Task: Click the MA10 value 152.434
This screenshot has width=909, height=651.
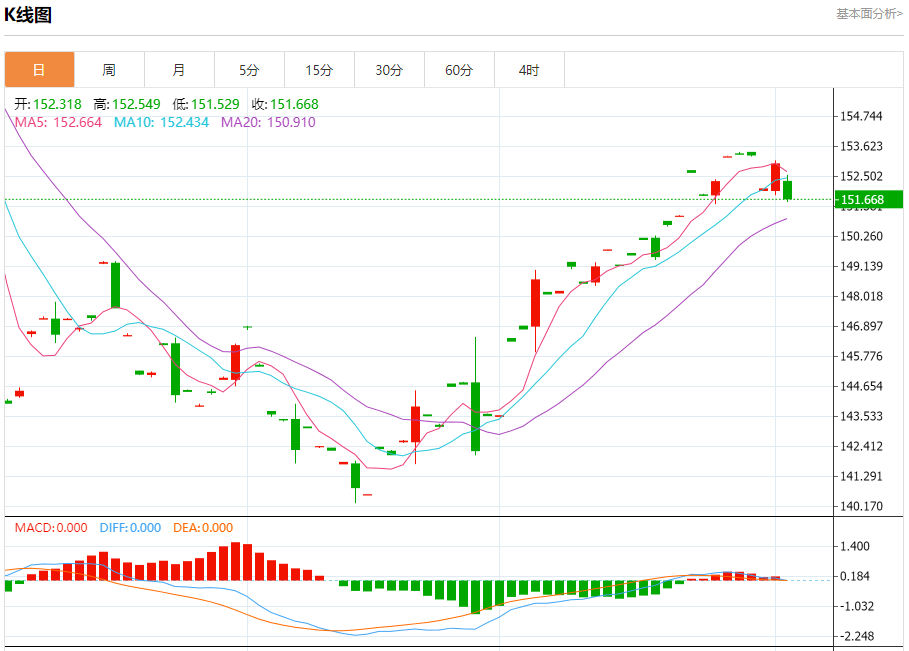Action: coord(184,122)
